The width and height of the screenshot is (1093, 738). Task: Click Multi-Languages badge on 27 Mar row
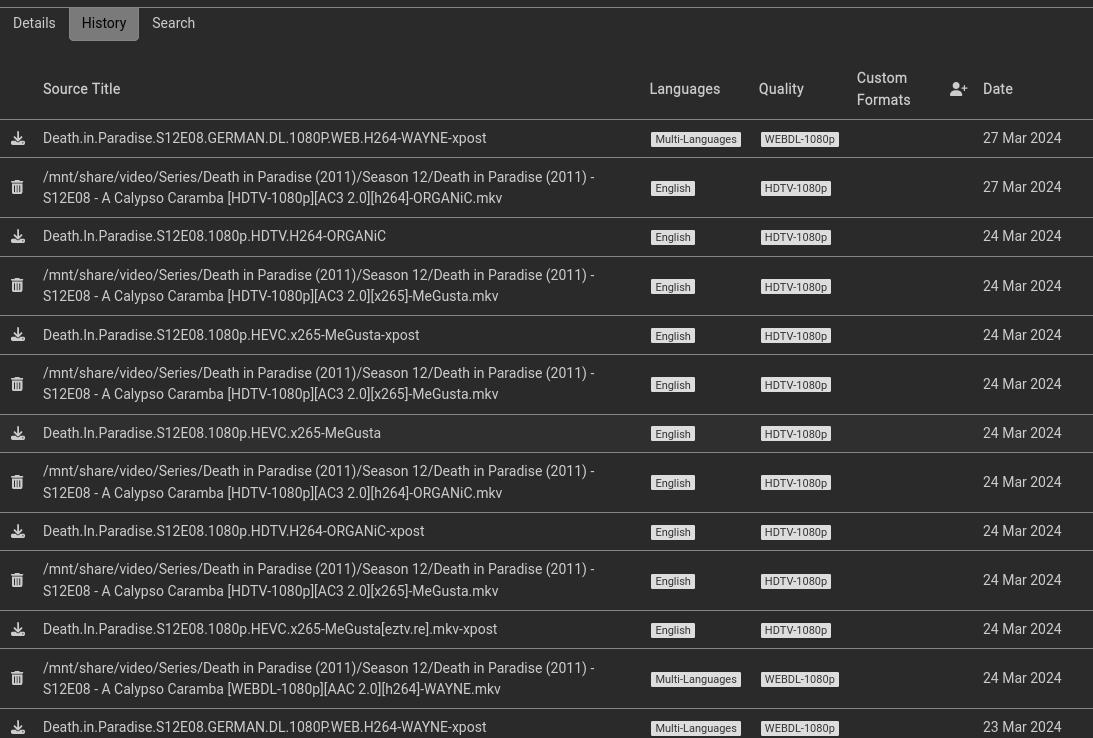point(695,140)
